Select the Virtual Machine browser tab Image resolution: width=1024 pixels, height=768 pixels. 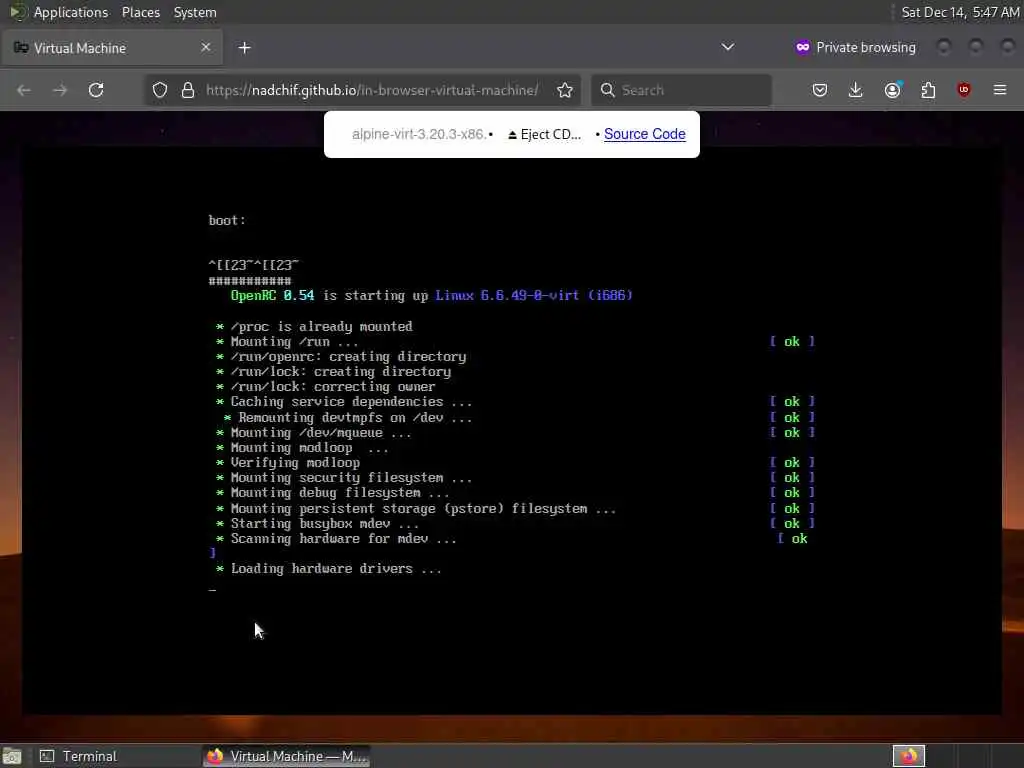point(112,48)
